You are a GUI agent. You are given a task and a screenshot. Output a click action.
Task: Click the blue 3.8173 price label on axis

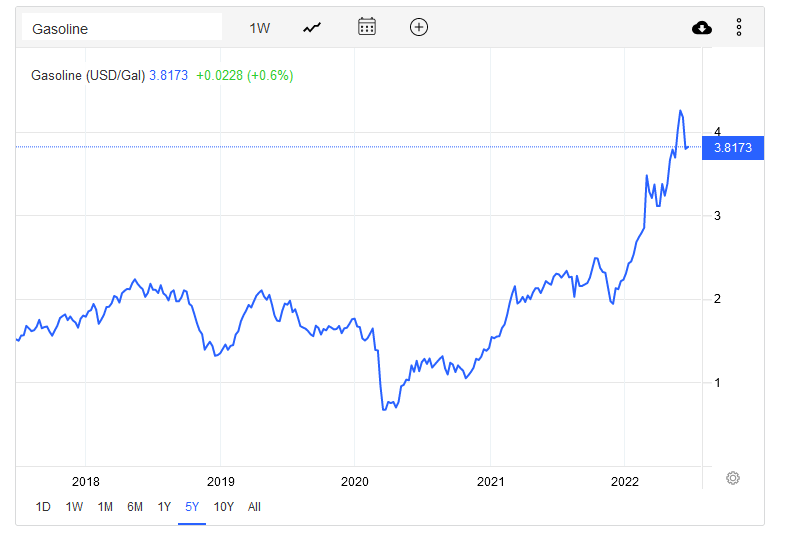pyautogui.click(x=733, y=148)
